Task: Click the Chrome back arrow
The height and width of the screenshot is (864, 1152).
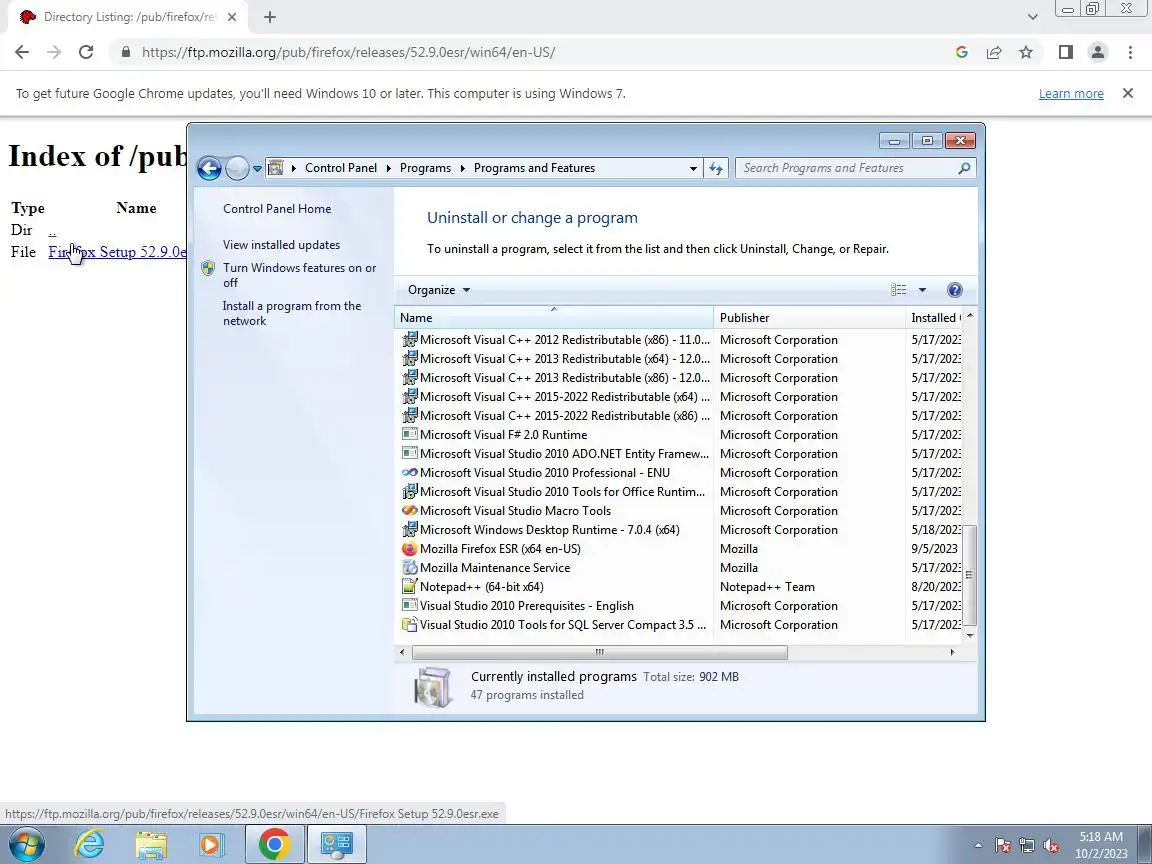Action: point(22,52)
